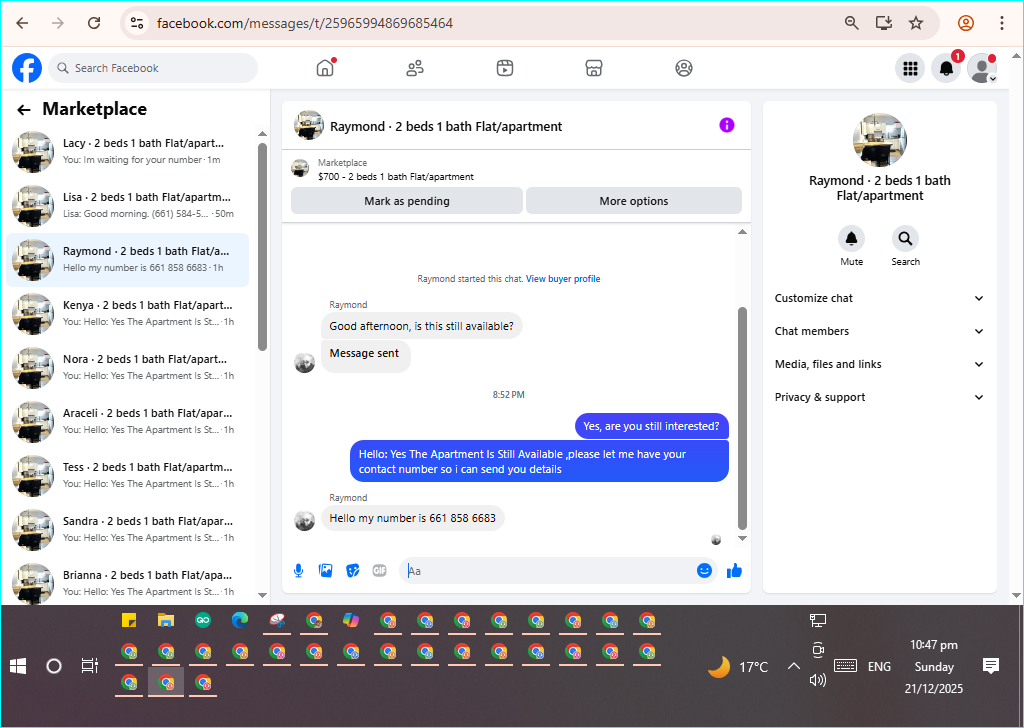Click the chat messages scrollbar thumb
This screenshot has height=728, width=1024.
742,418
